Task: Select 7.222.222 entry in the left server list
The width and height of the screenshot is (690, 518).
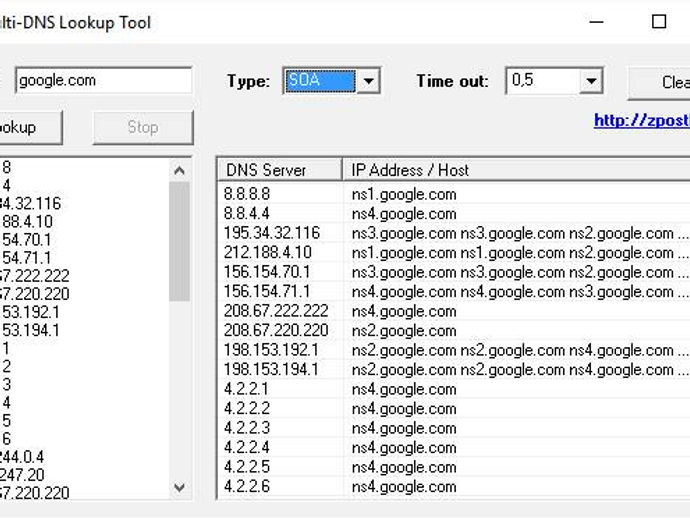Action: click(x=35, y=276)
